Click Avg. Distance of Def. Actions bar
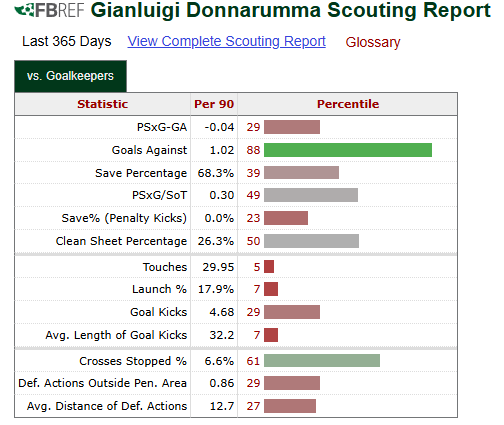The height and width of the screenshot is (425, 504). pyautogui.click(x=290, y=406)
